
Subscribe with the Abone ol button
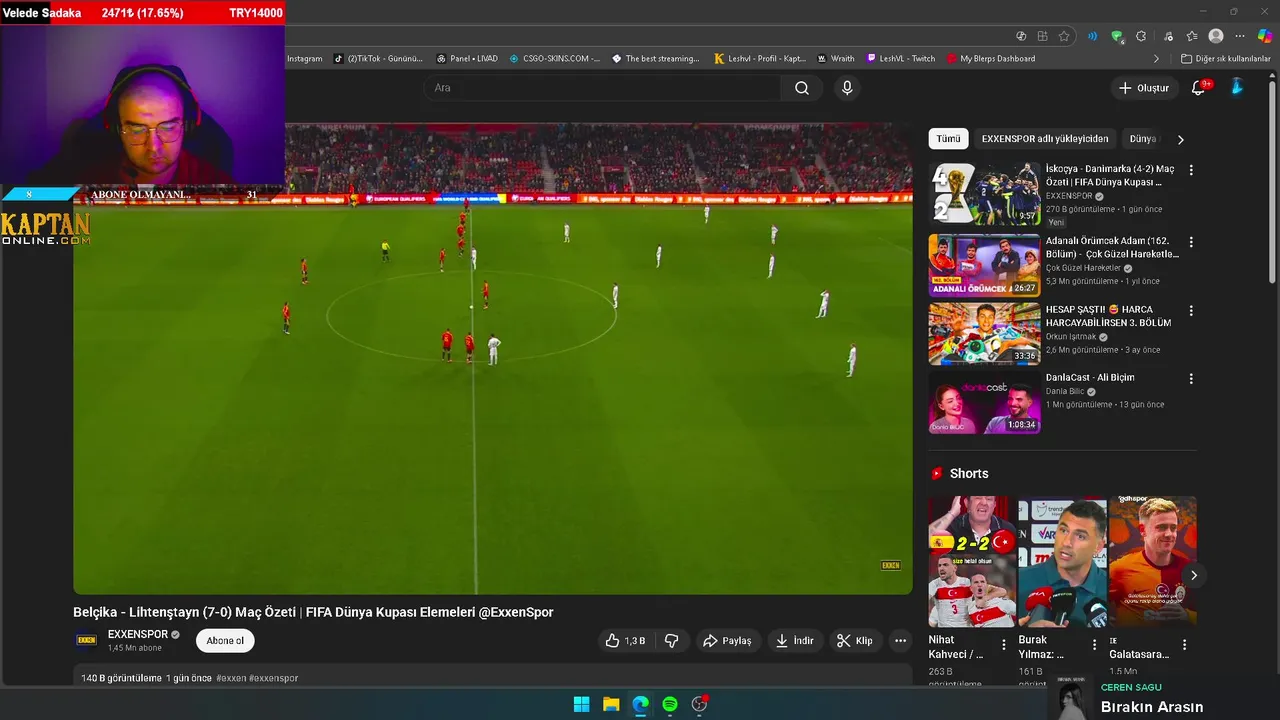tap(225, 641)
